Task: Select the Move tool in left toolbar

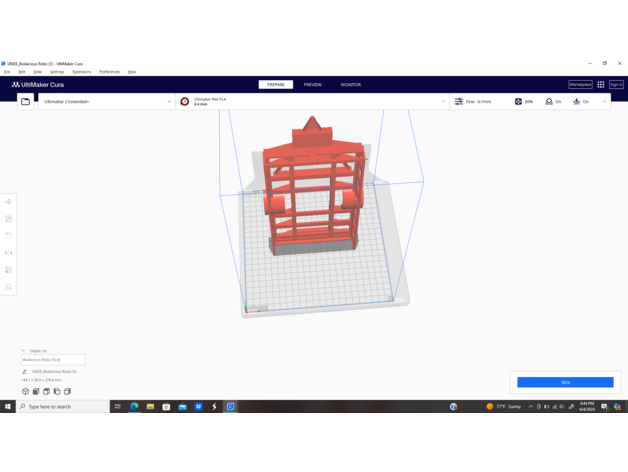Action: (x=9, y=202)
